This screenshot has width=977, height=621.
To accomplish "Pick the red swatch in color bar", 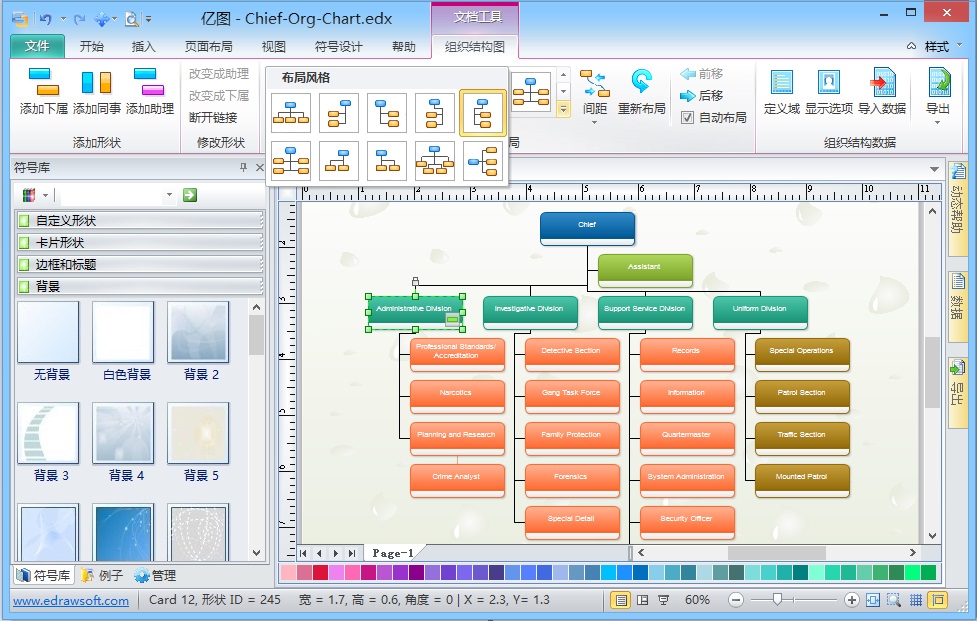I will pos(320,573).
